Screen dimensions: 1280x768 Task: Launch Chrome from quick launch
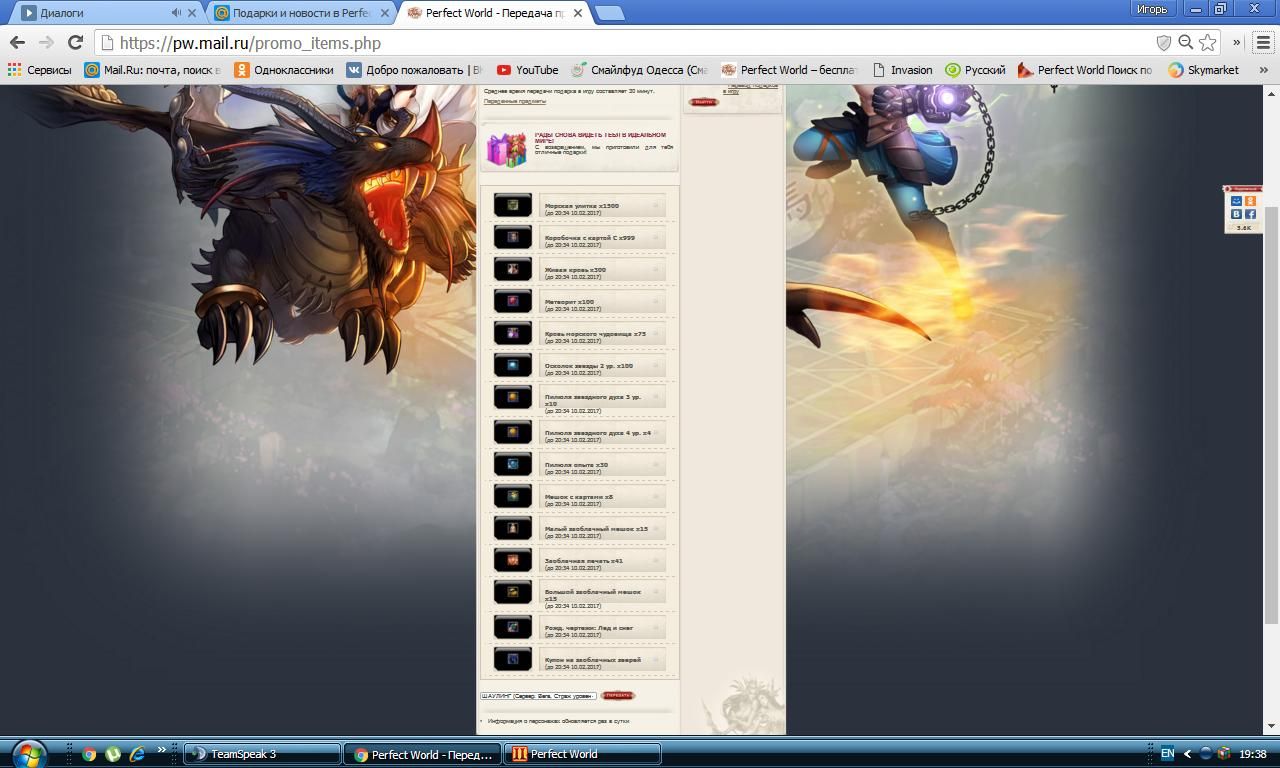tap(89, 754)
